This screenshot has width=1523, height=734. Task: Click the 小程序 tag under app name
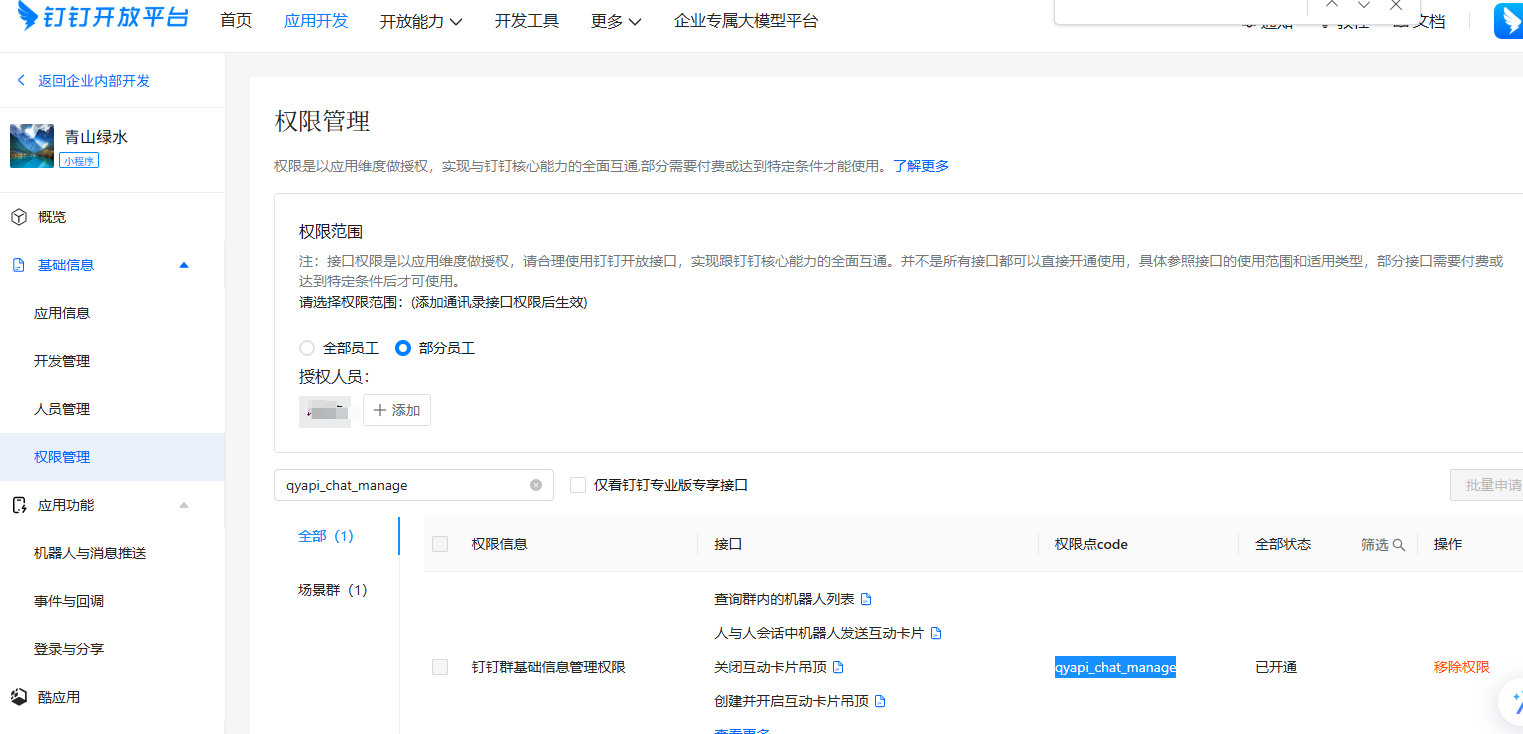point(79,160)
